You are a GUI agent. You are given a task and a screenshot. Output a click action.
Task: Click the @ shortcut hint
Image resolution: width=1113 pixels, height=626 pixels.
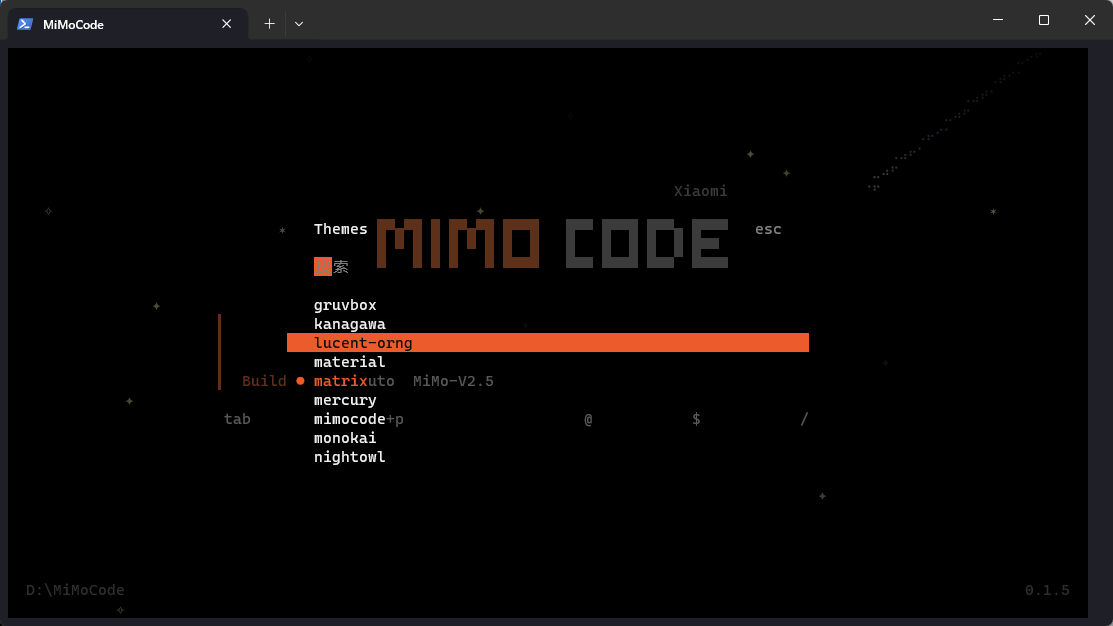tap(588, 419)
